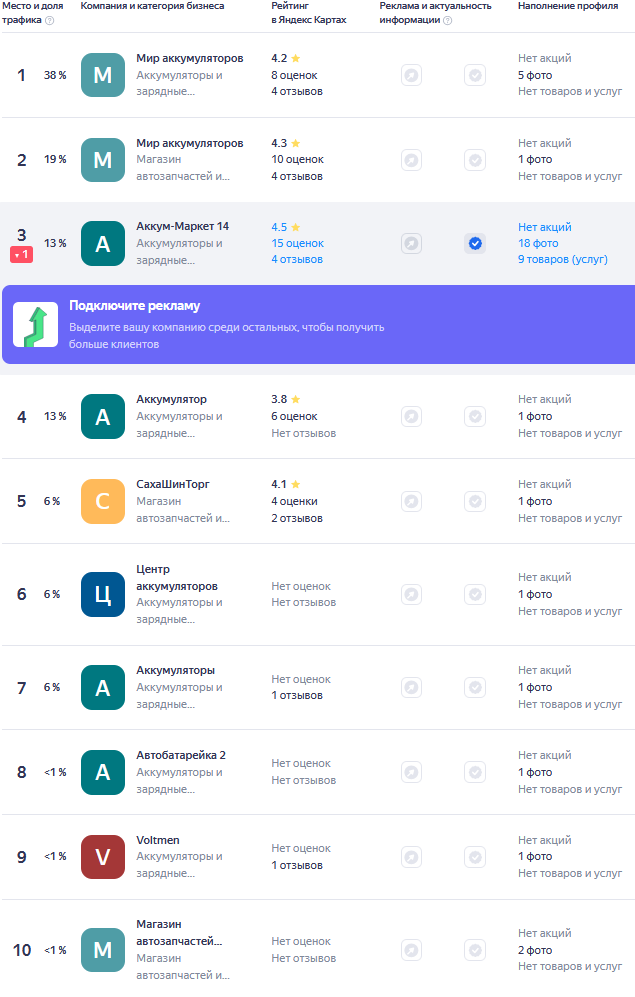635x997 pixels.
Task: Open the 4 отзывов link for Аккум-Маркет 14
Action: point(297,259)
